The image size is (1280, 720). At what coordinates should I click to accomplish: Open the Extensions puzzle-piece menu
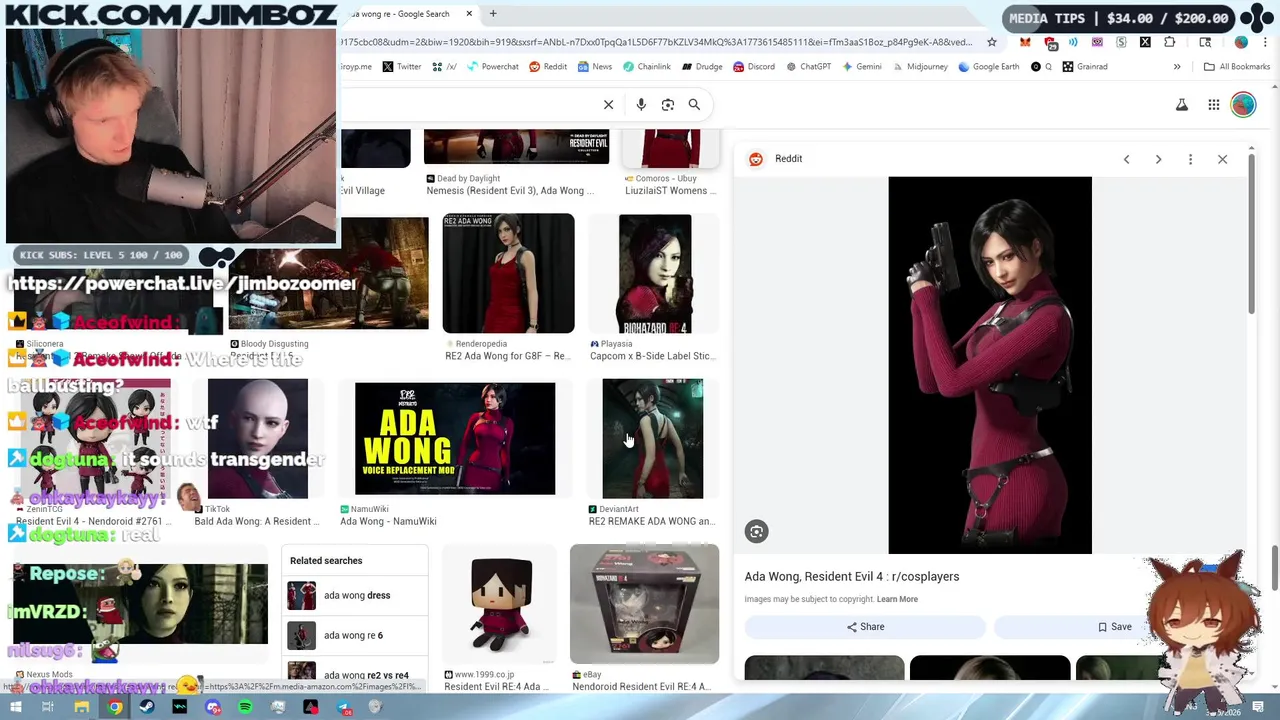coord(1170,42)
